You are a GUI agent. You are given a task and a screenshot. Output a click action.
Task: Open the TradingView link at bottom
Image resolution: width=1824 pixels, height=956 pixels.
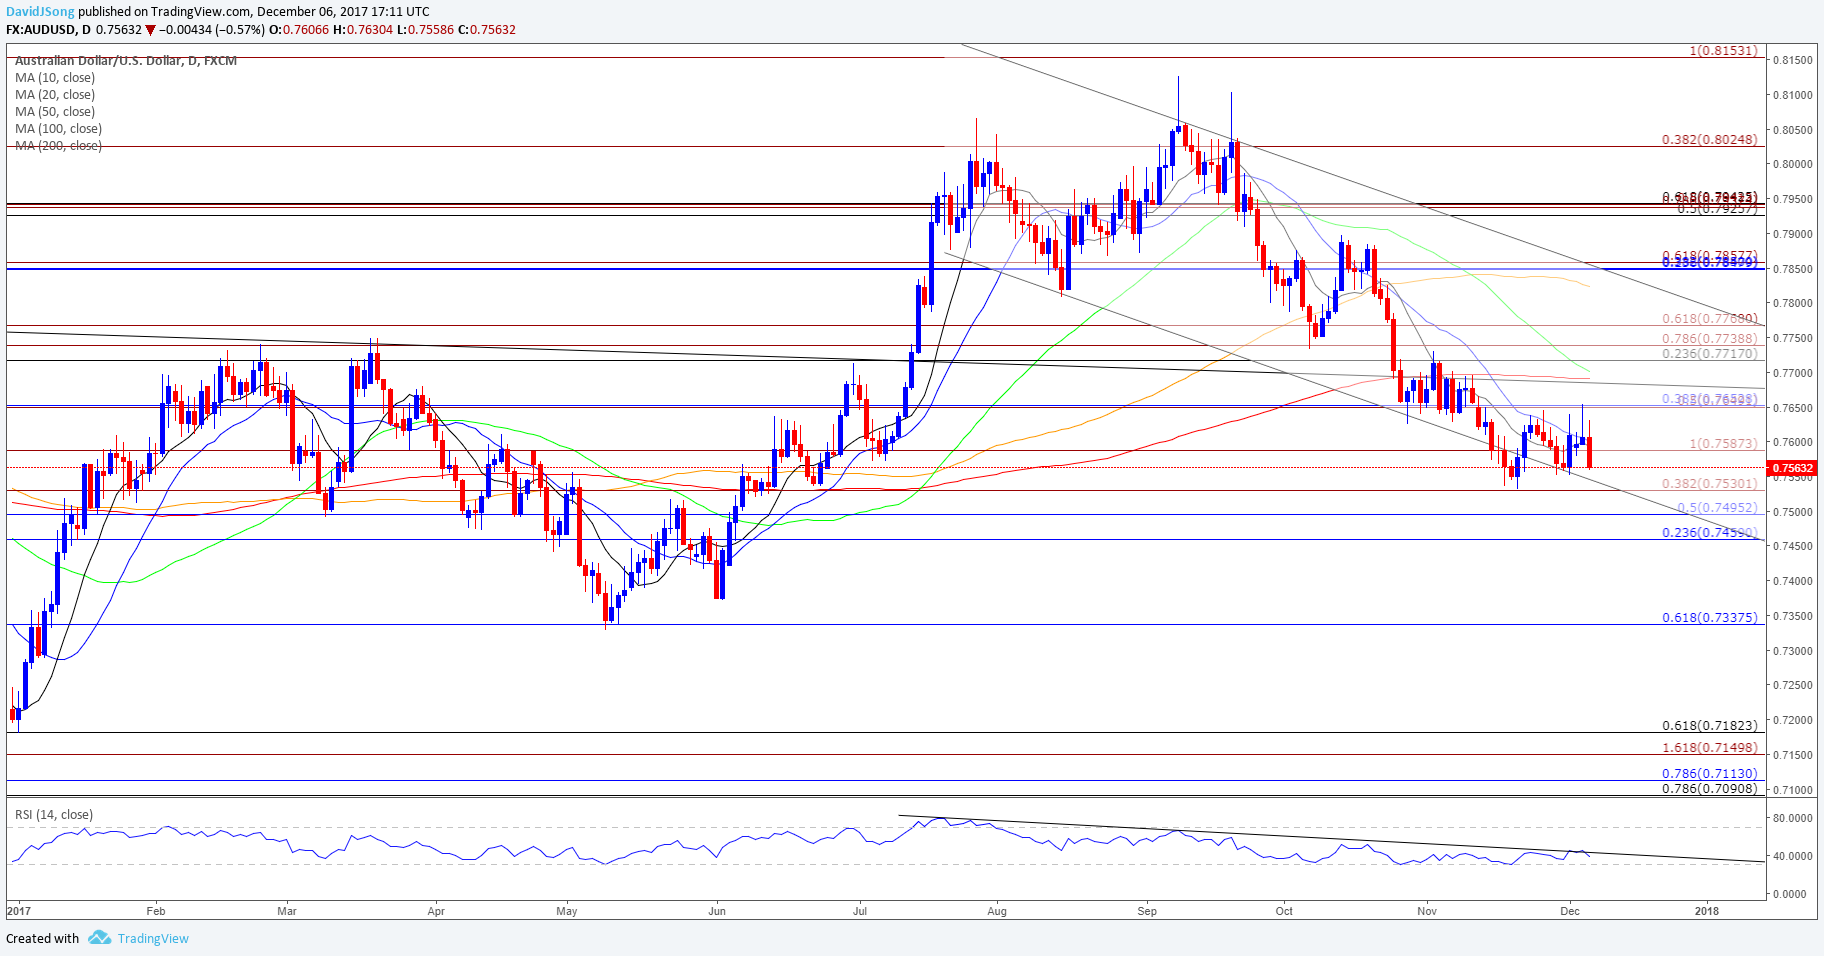click(153, 938)
